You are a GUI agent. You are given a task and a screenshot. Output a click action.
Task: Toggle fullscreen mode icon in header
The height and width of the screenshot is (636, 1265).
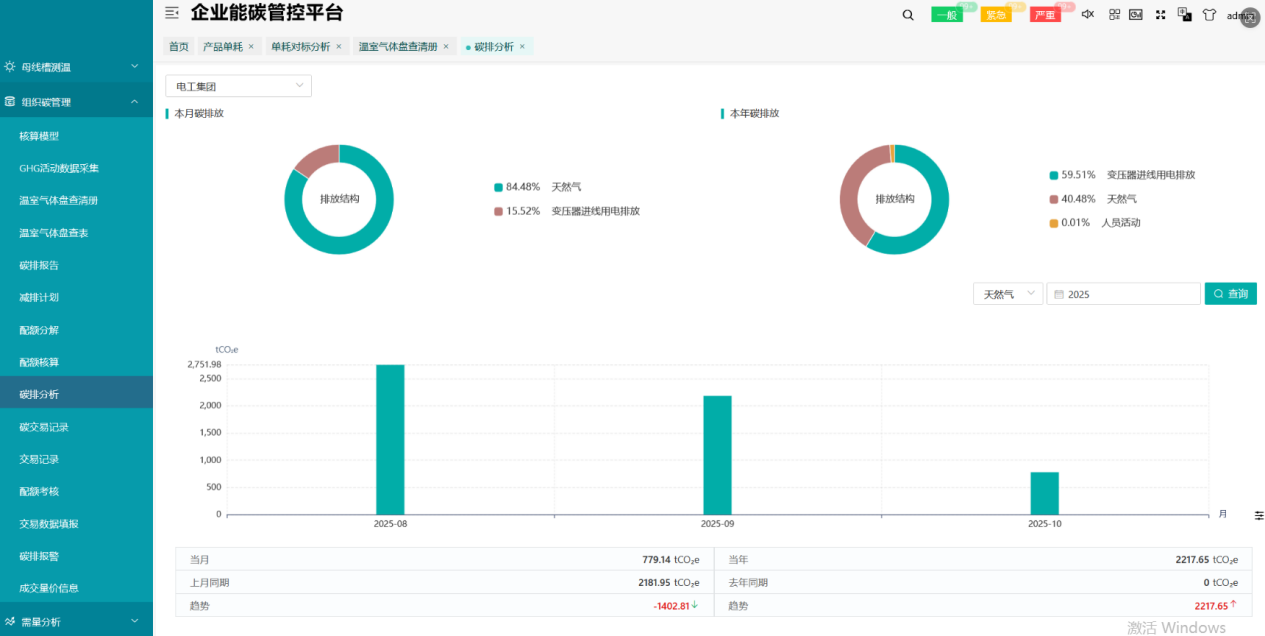pos(1161,15)
